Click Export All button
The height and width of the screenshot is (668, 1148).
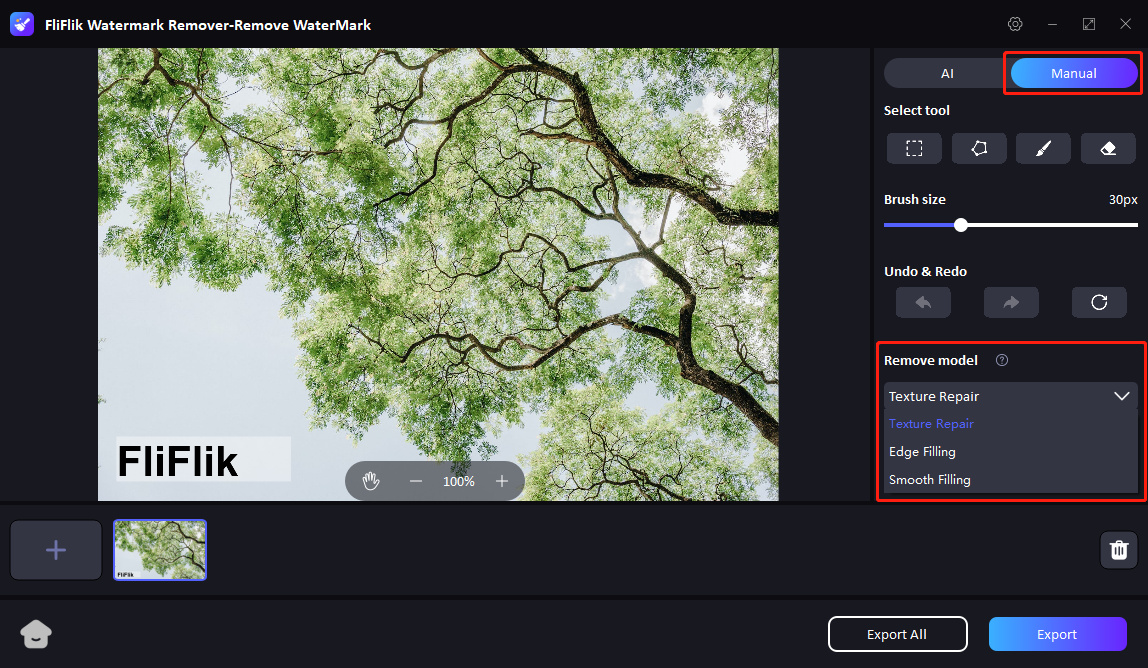pyautogui.click(x=897, y=634)
